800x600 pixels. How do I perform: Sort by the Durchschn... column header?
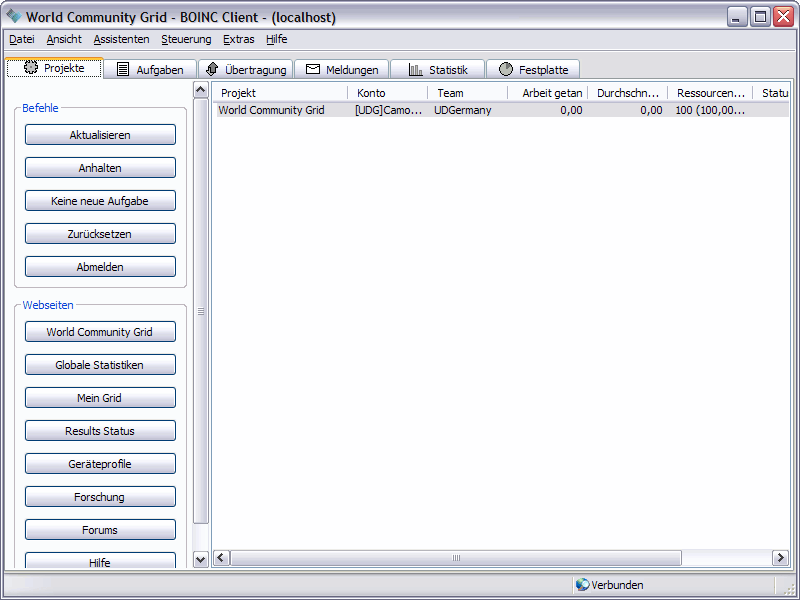coord(628,93)
